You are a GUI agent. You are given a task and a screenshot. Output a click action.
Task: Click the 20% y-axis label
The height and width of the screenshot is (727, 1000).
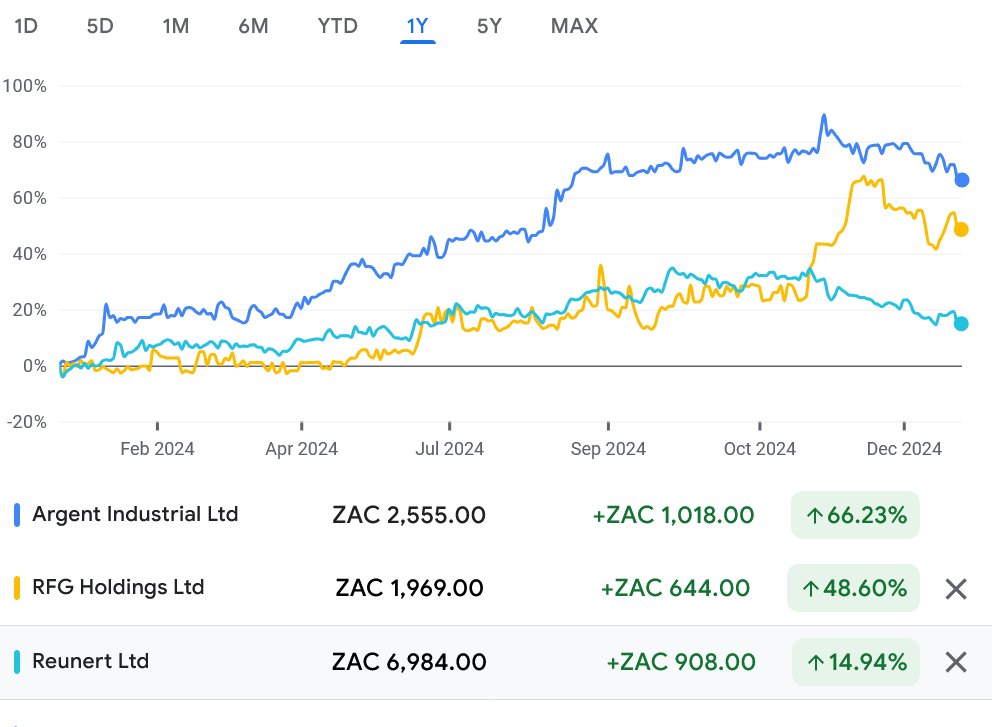(x=29, y=310)
